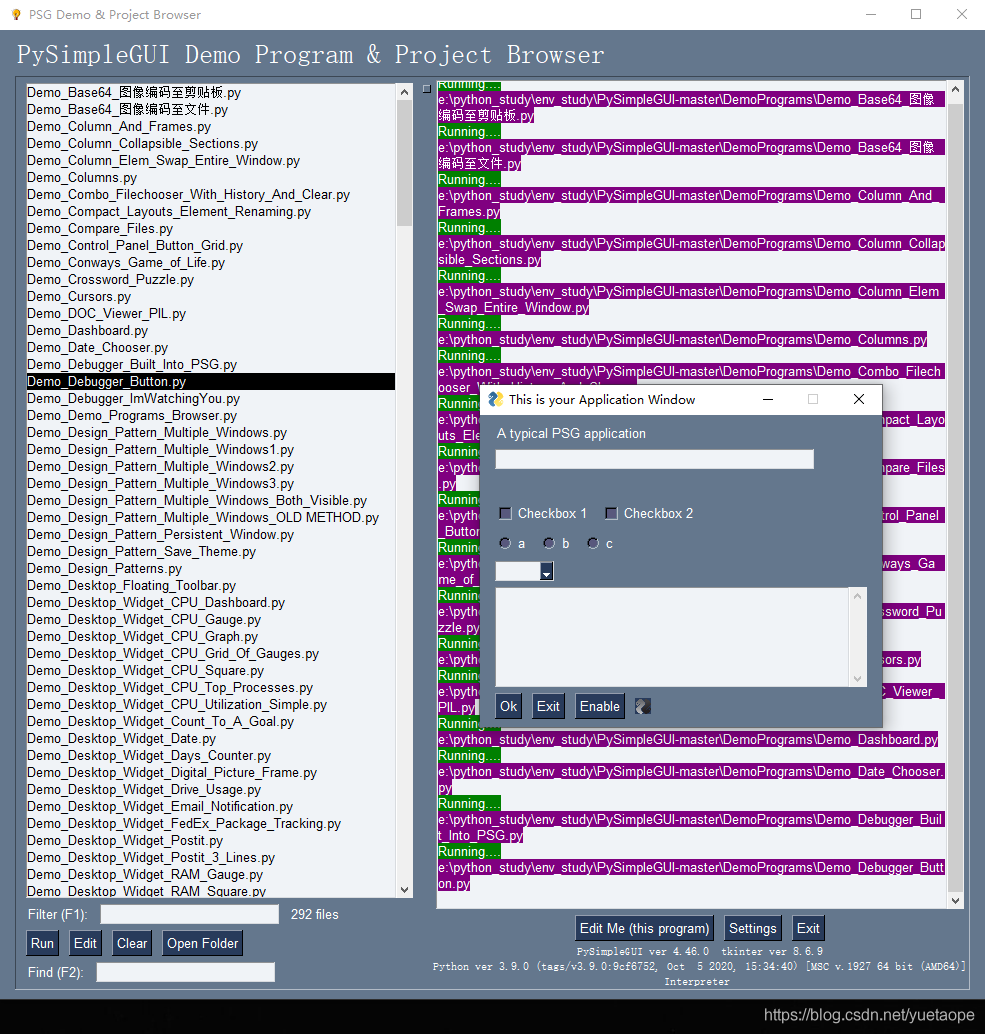This screenshot has width=985, height=1034.
Task: Select Demo_Cursors.py
Action: point(211,296)
